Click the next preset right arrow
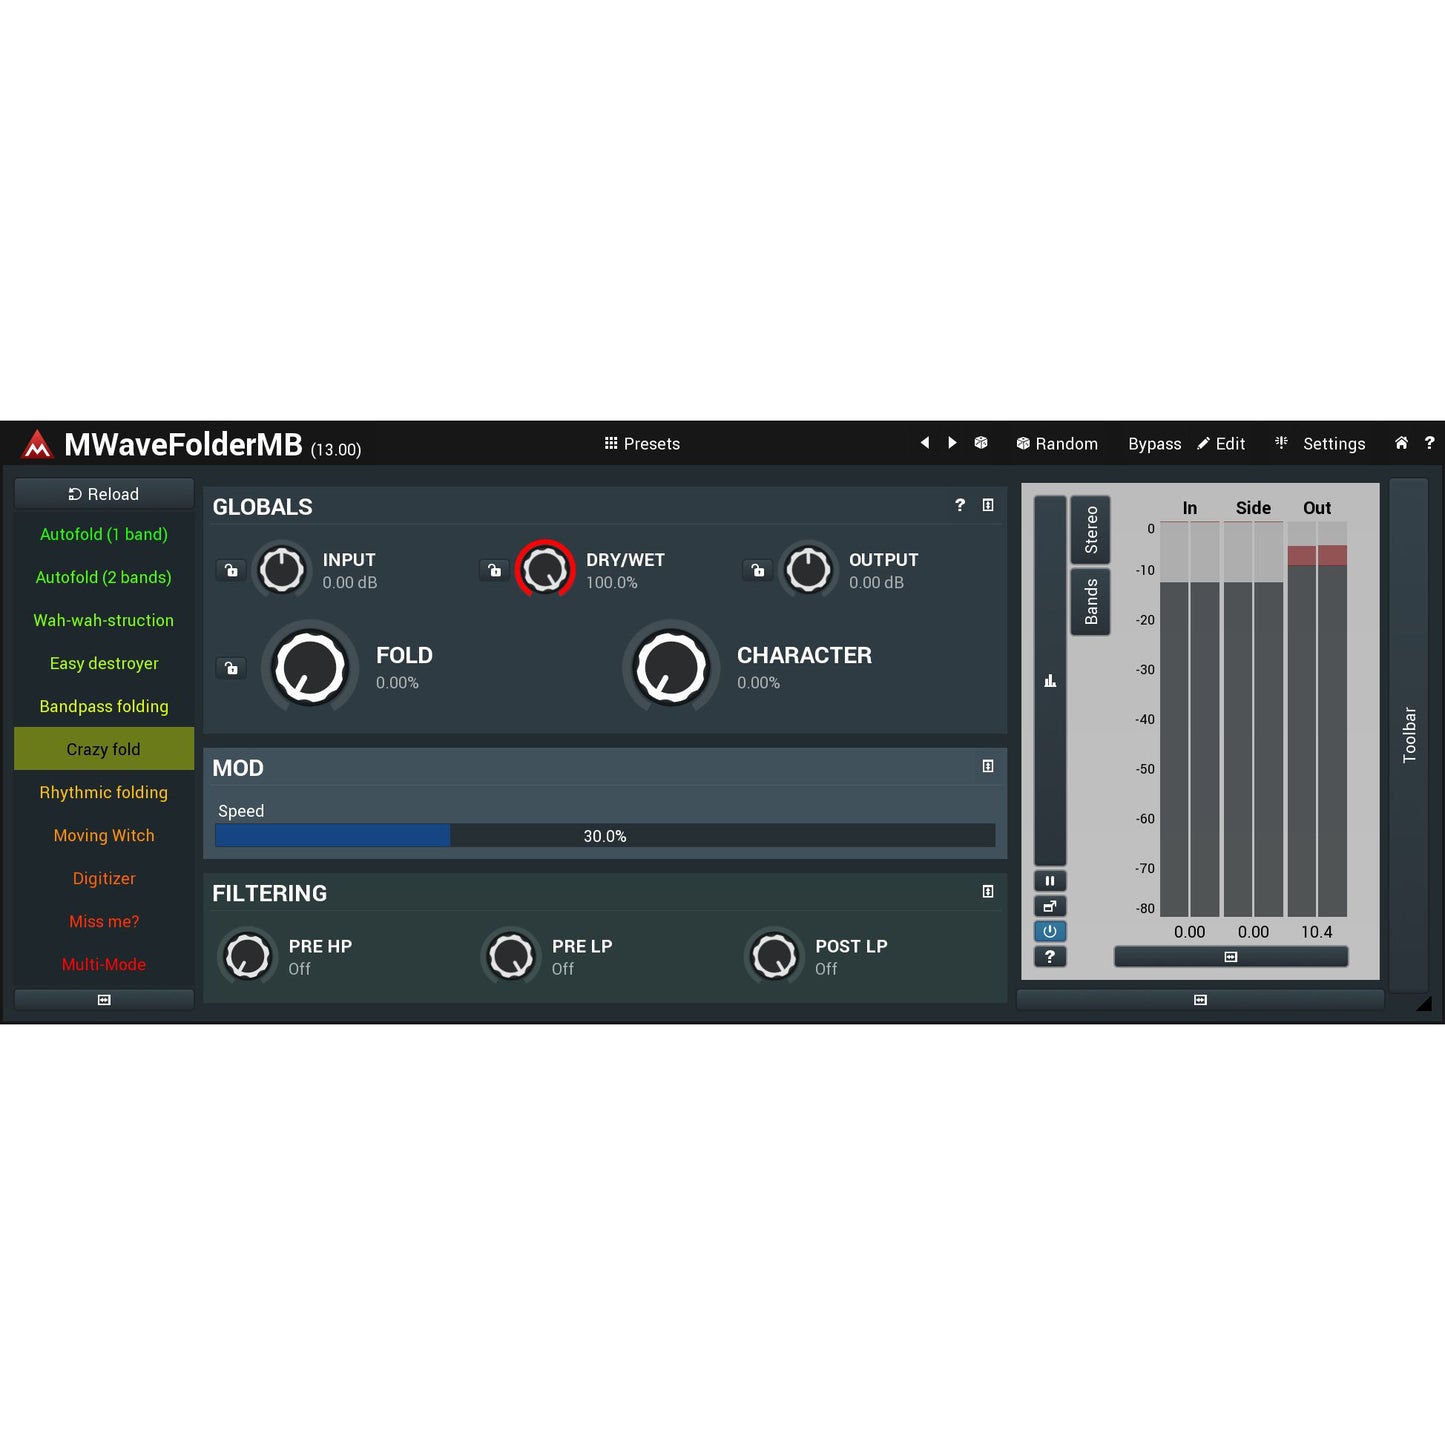The width and height of the screenshot is (1445, 1445). coord(952,443)
